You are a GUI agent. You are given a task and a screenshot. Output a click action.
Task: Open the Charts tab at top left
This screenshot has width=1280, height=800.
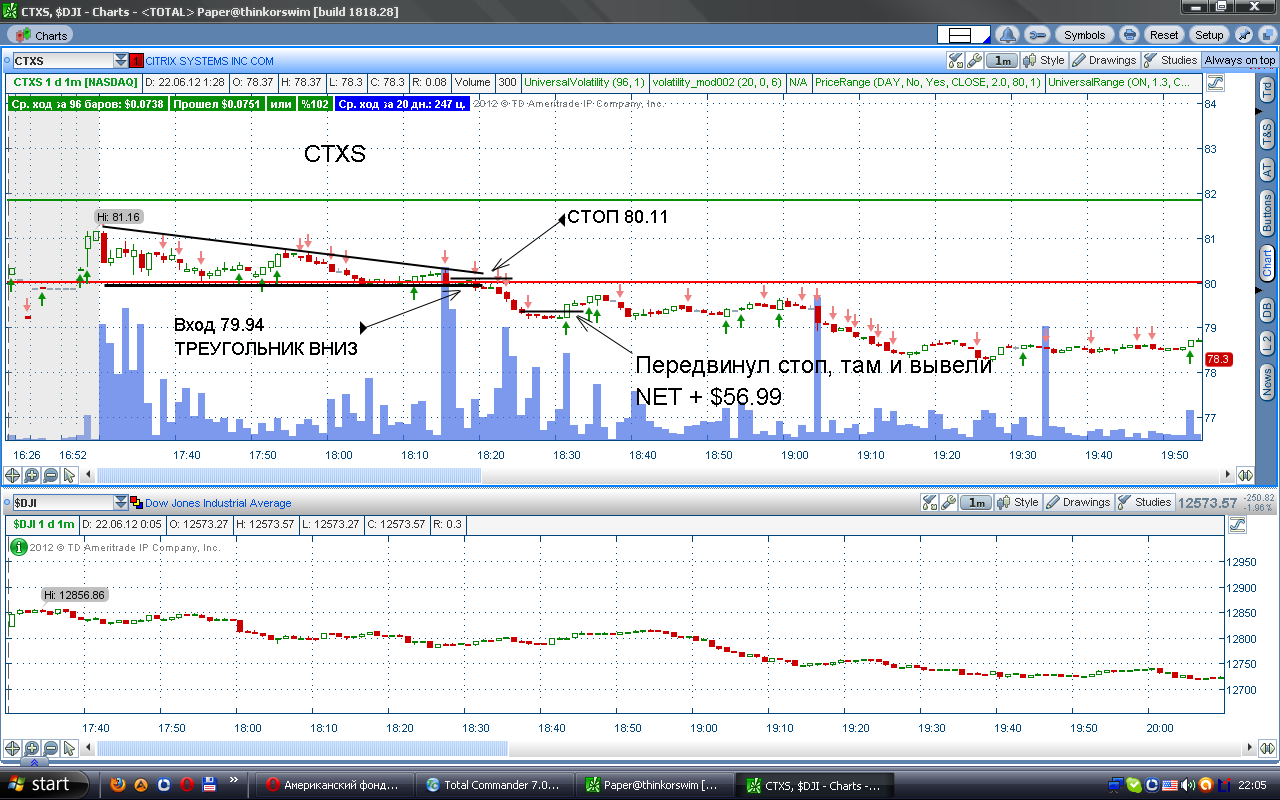(39, 35)
